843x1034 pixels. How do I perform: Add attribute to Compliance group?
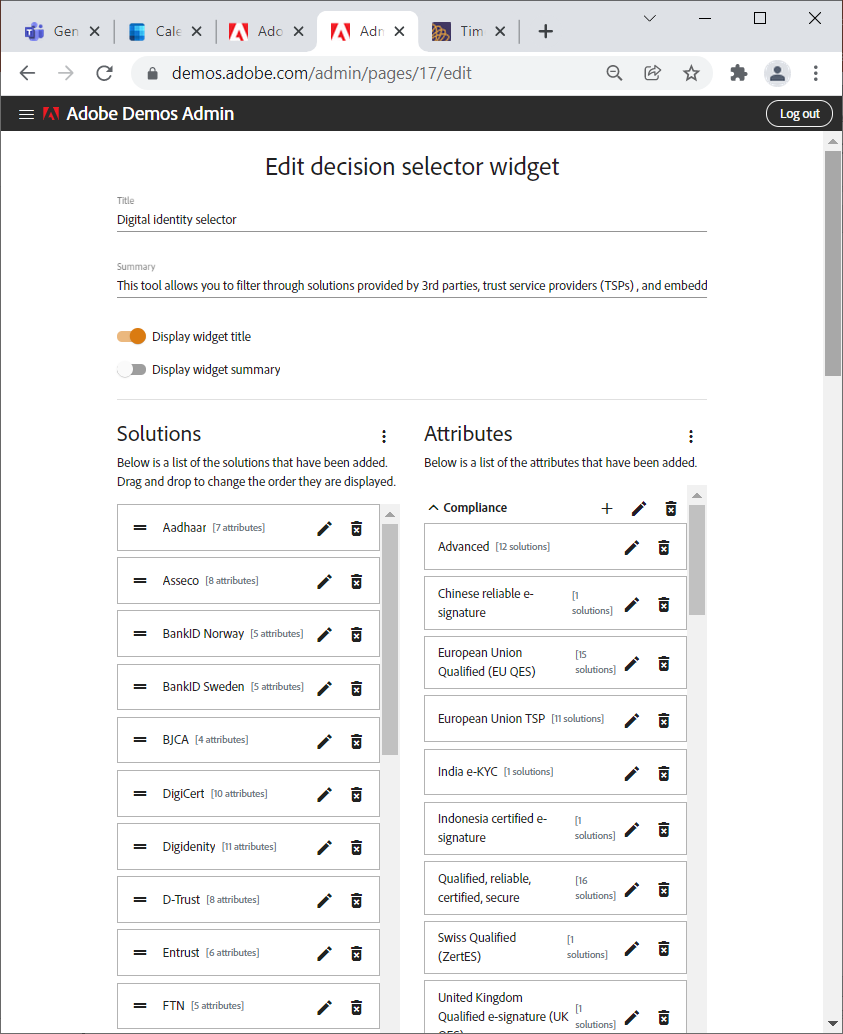point(607,508)
